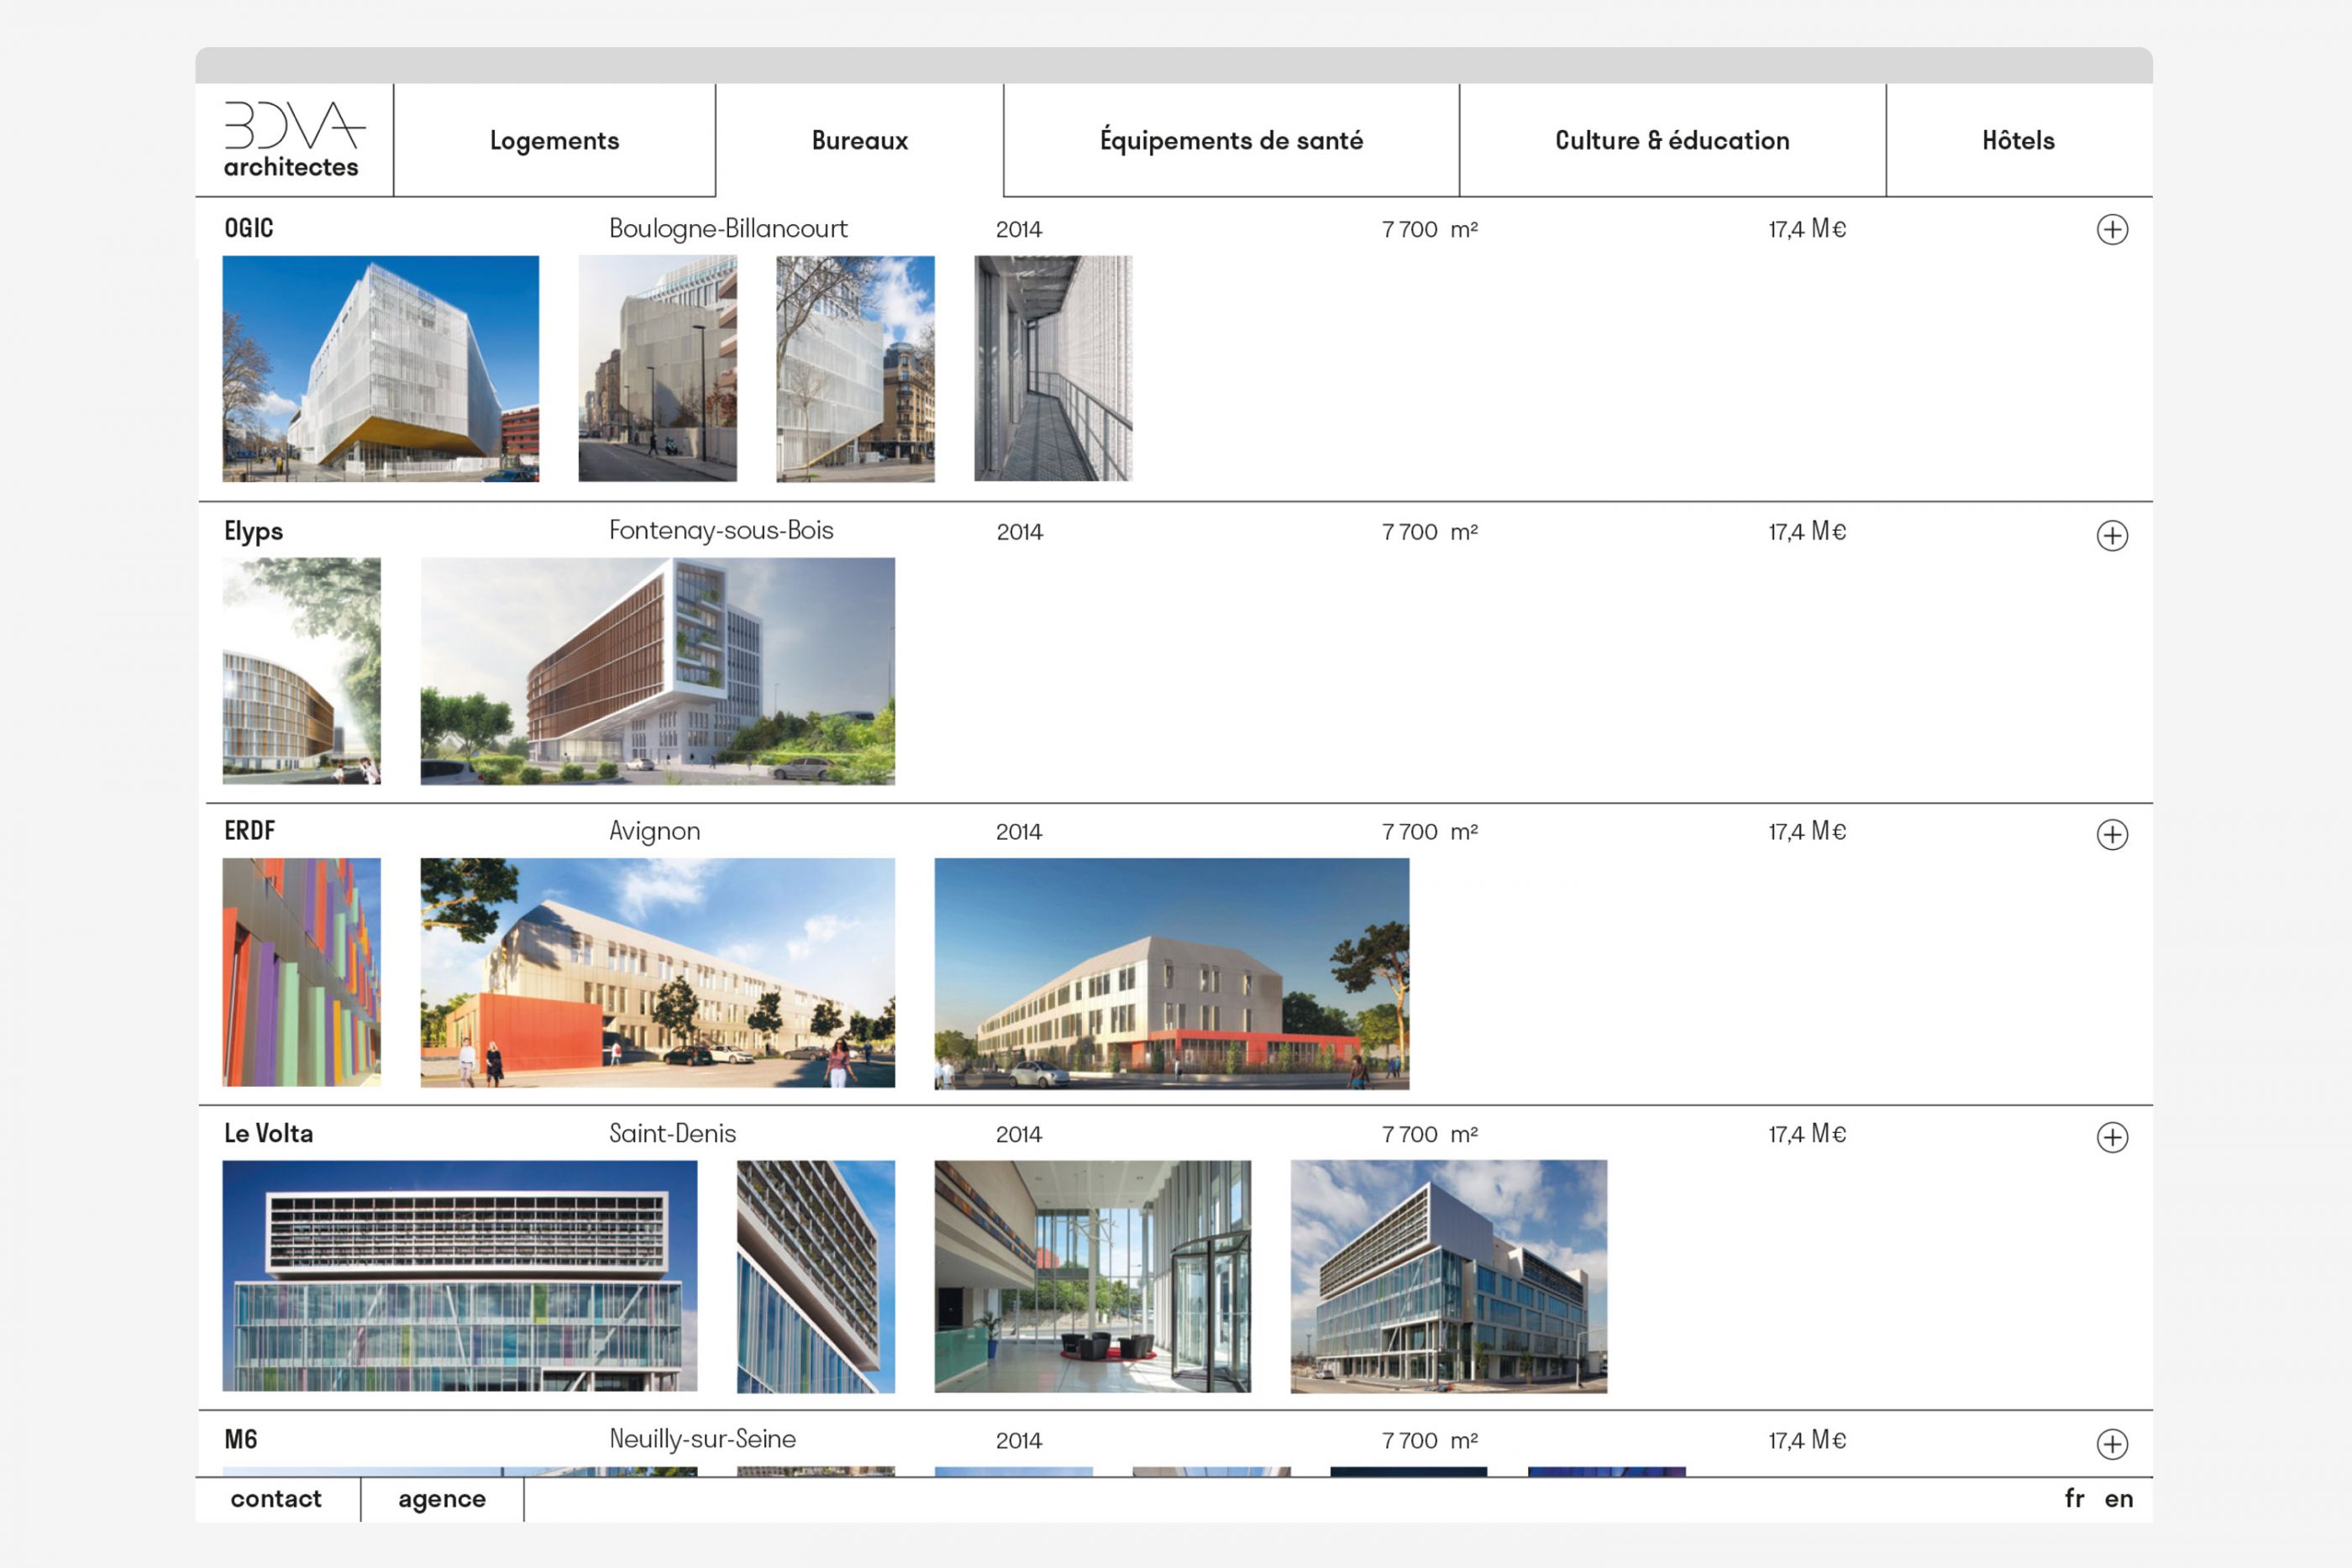Open OGIC balcony walkway photo
This screenshot has width=2352, height=1568.
click(1054, 369)
